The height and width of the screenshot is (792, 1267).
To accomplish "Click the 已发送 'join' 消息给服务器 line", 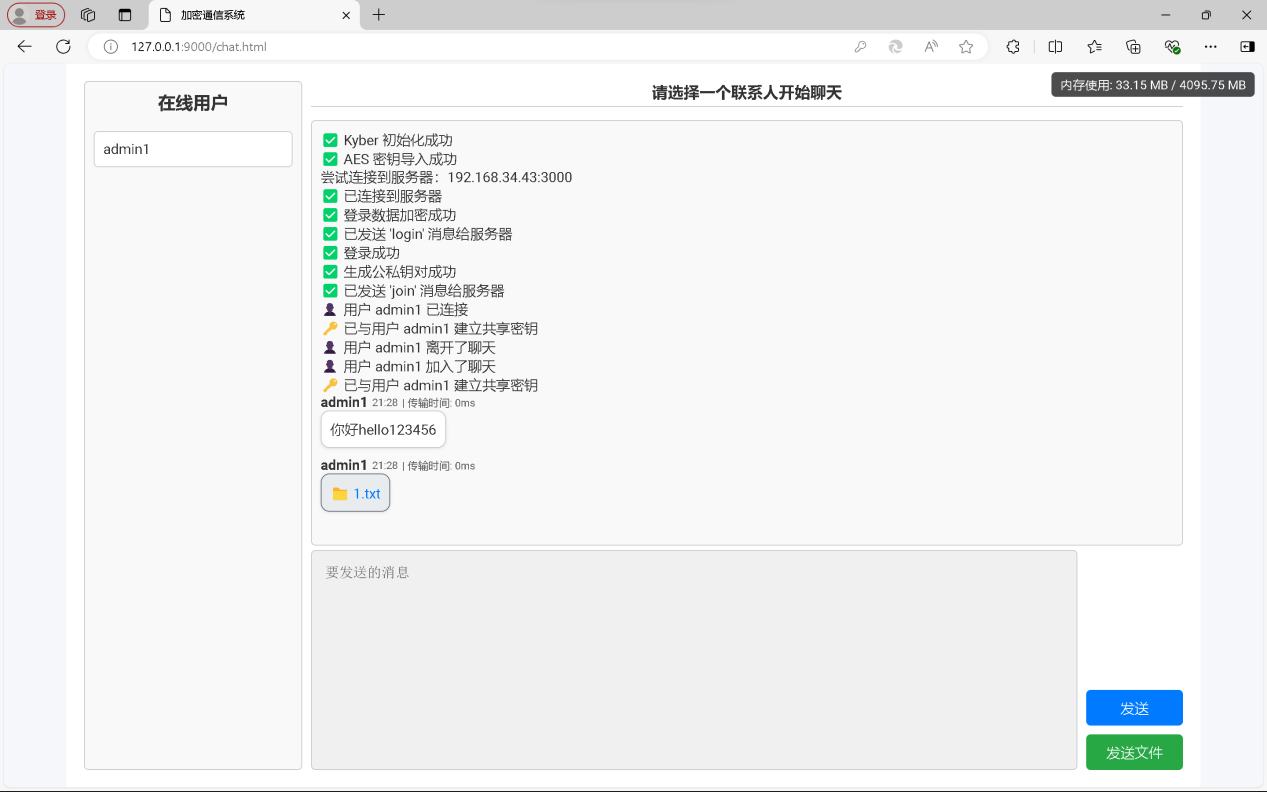I will coord(414,291).
